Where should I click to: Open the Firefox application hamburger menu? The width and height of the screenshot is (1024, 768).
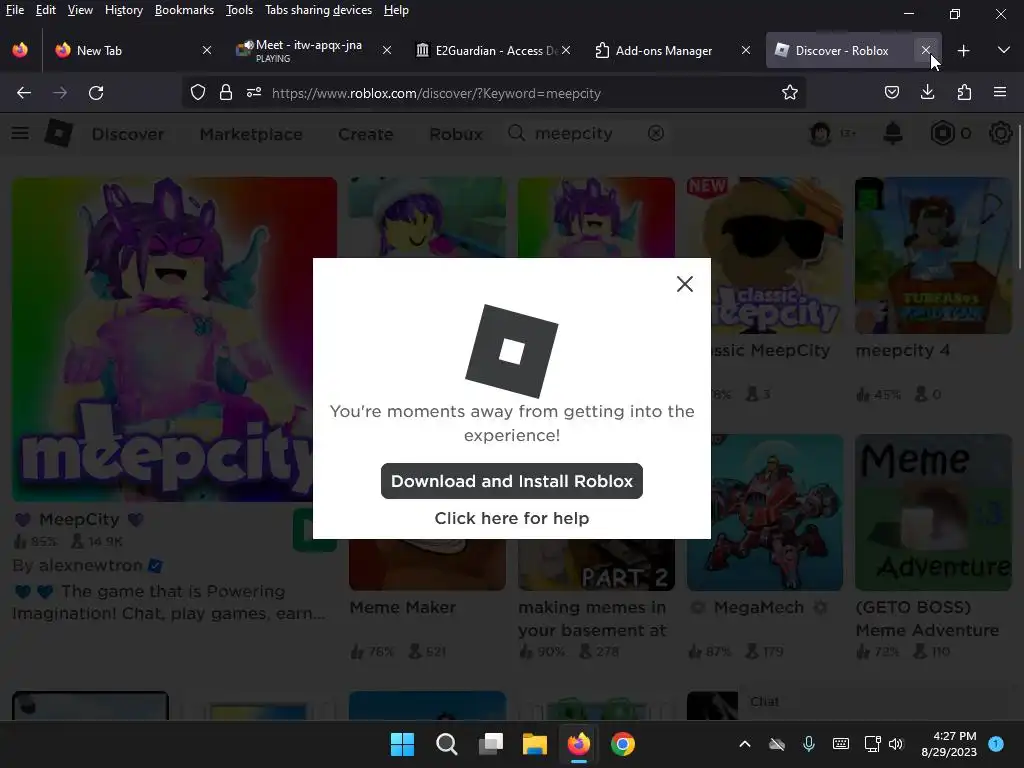coord(1000,93)
